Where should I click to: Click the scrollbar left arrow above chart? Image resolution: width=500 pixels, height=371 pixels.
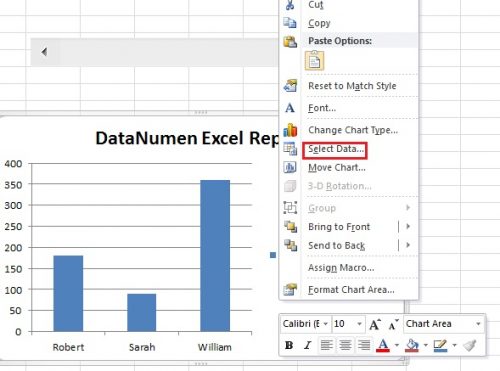pyautogui.click(x=44, y=52)
